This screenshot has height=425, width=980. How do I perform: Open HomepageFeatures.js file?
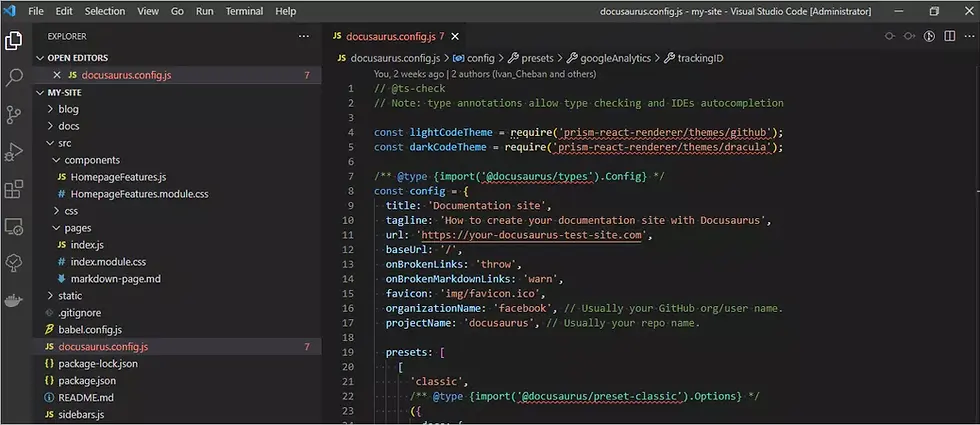(118, 177)
